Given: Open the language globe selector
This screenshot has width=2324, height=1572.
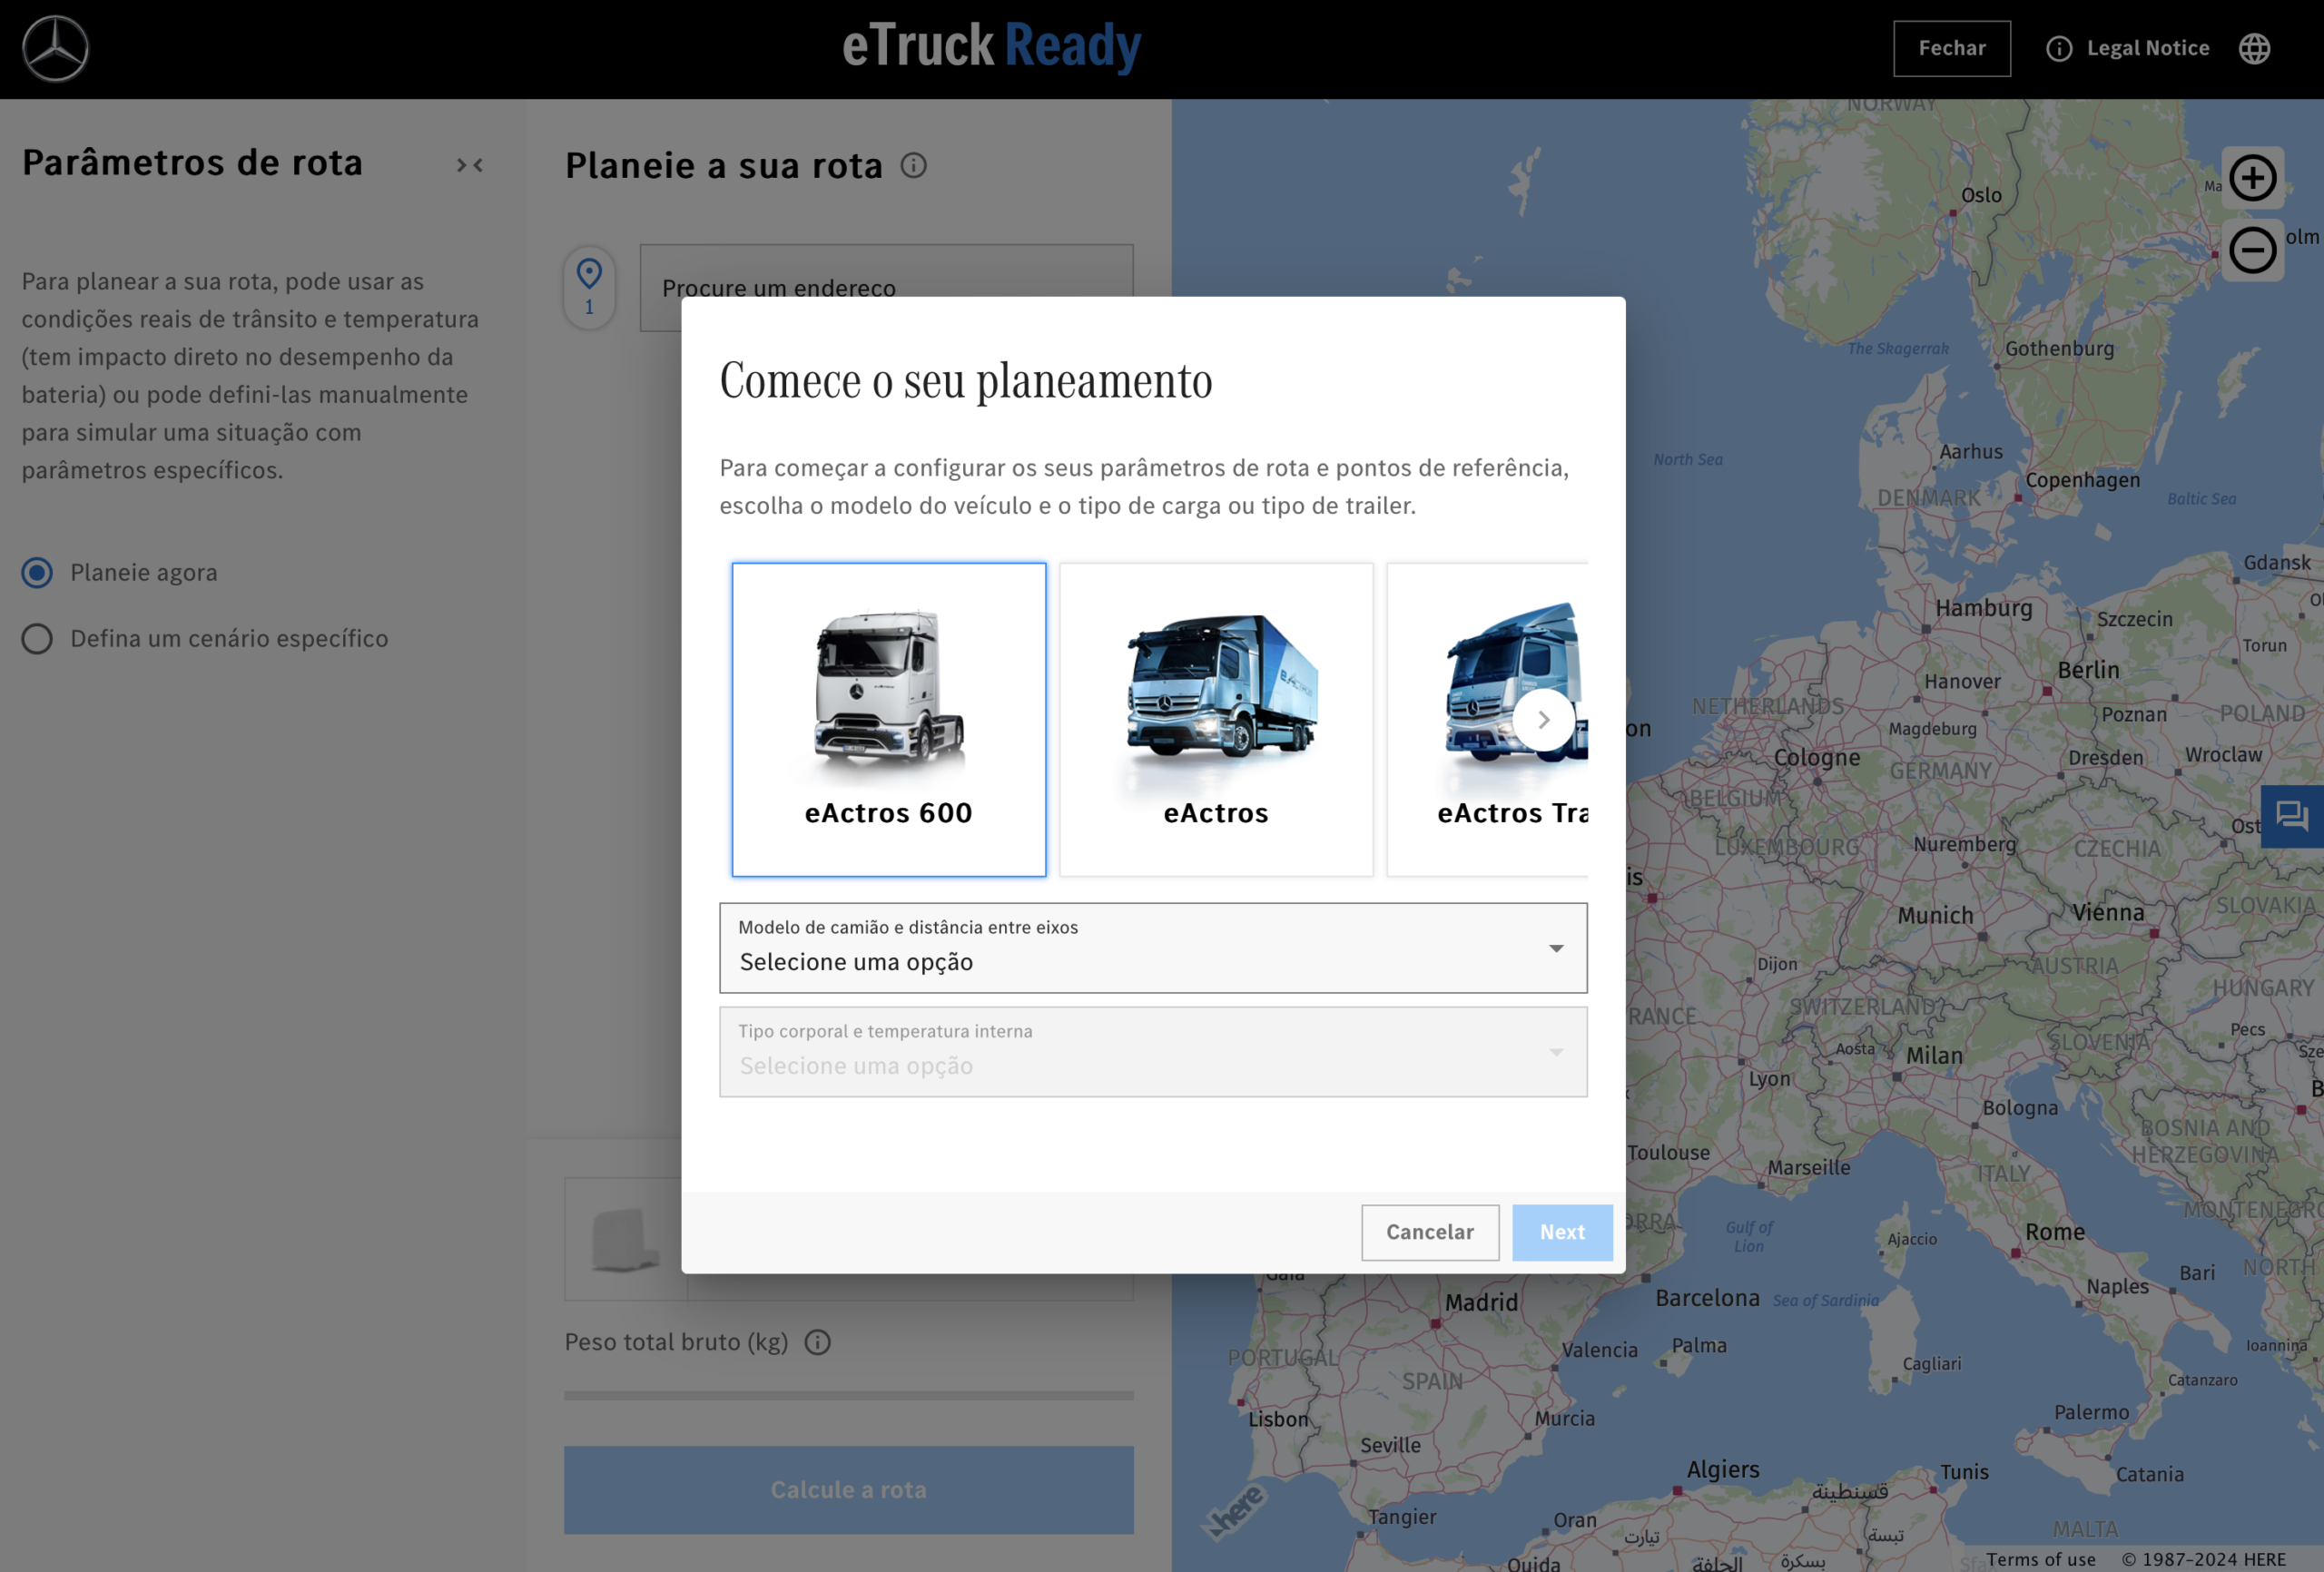Looking at the screenshot, I should tap(2254, 48).
